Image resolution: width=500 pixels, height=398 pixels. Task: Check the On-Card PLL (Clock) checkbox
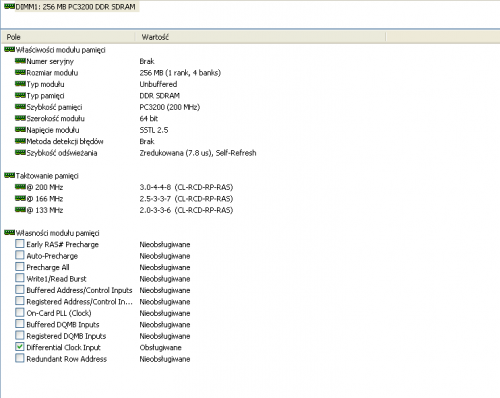point(20,313)
